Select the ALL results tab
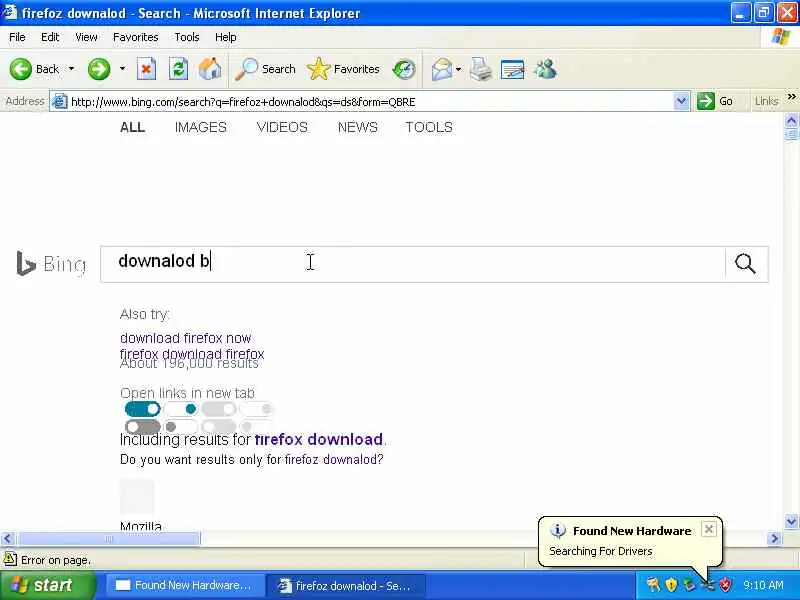This screenshot has height=600, width=800. (x=133, y=127)
